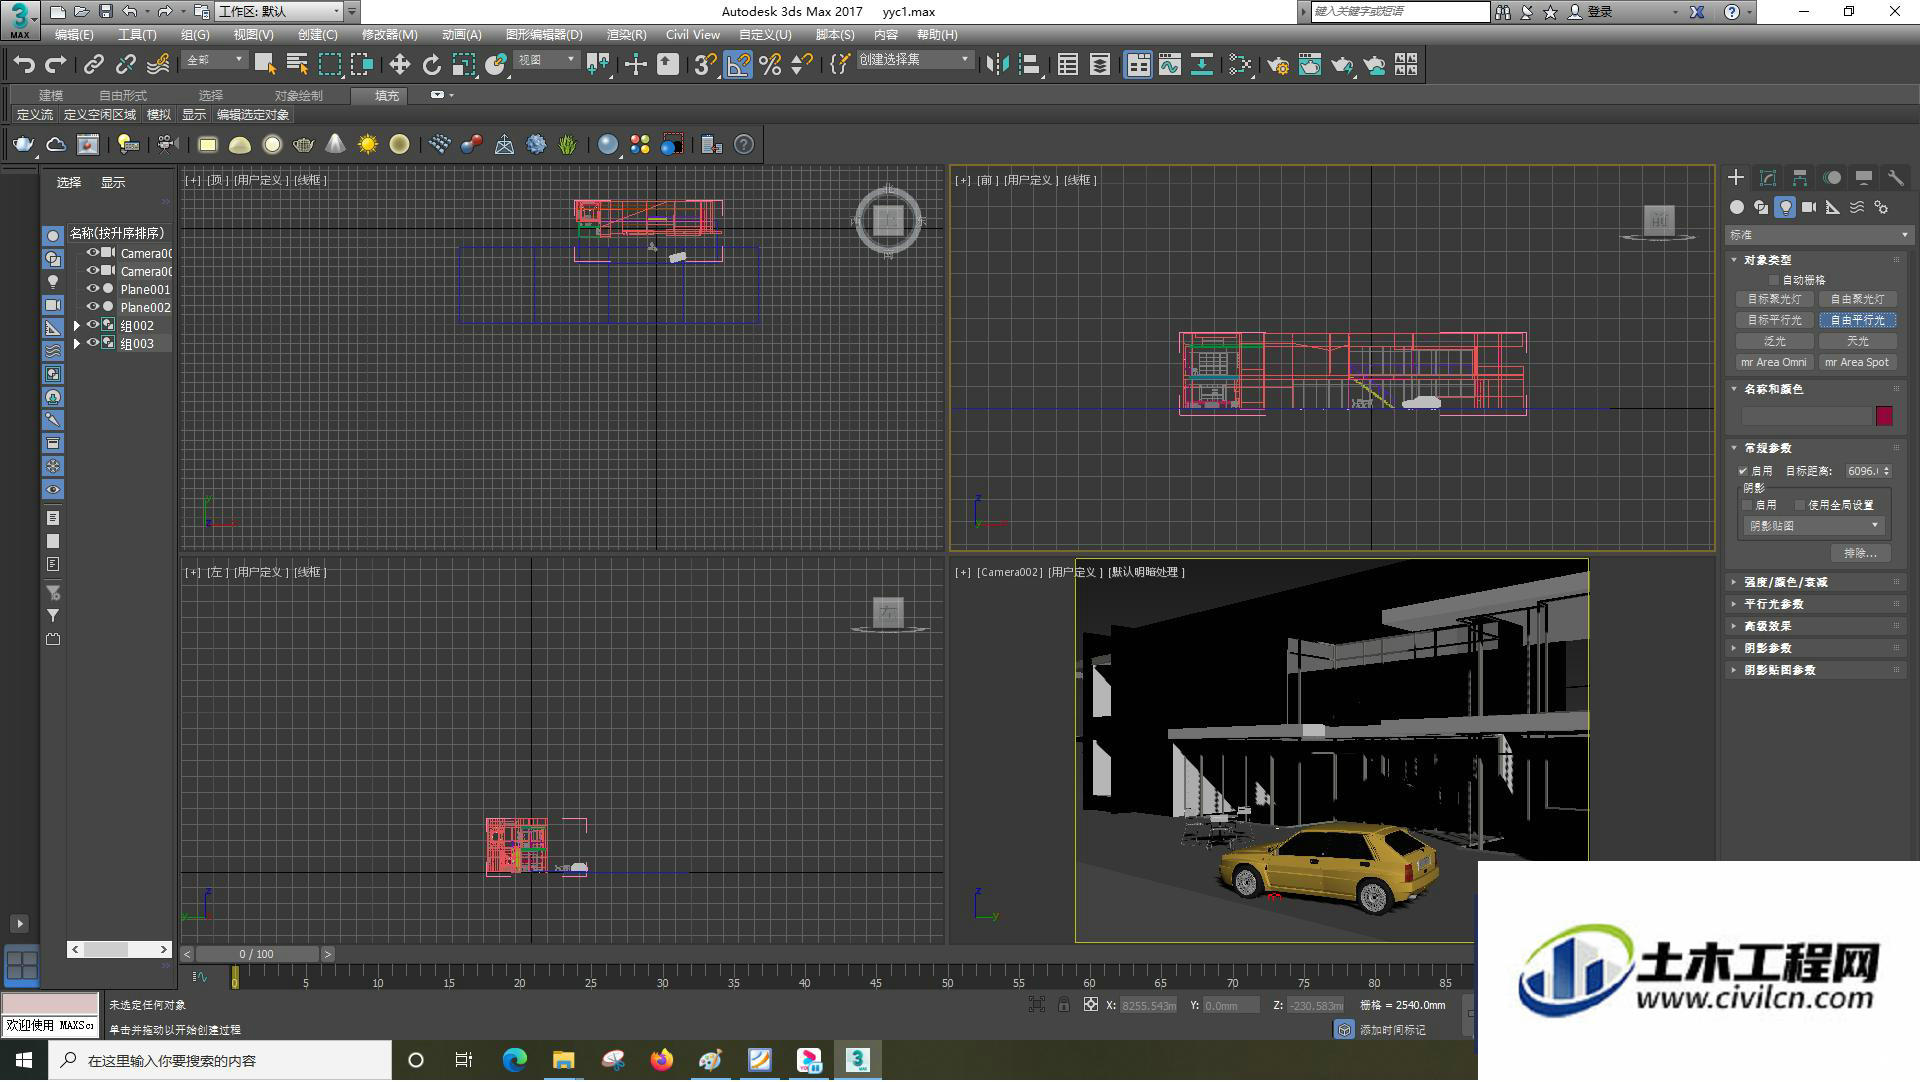Click mr Area Spot button
The image size is (1920, 1082).
point(1857,362)
